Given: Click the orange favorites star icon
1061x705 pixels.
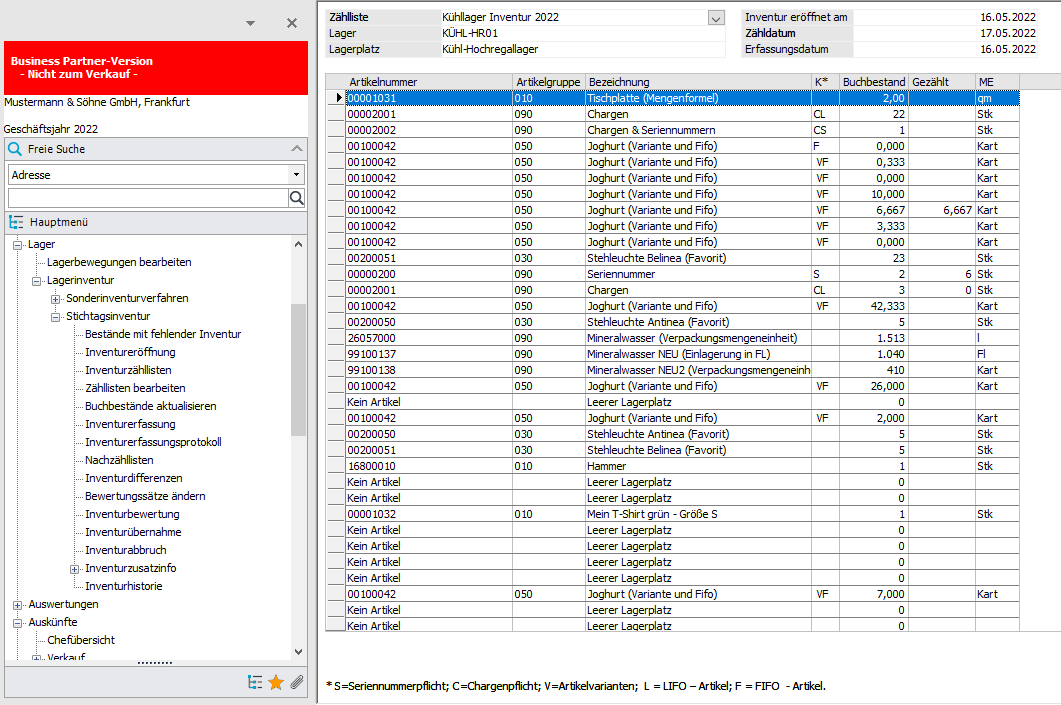Looking at the screenshot, I should coord(276,682).
